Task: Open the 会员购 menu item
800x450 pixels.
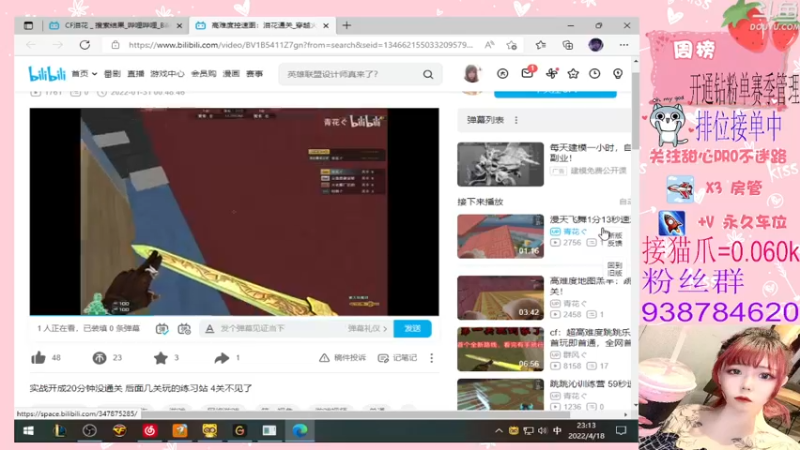Action: 204,74
